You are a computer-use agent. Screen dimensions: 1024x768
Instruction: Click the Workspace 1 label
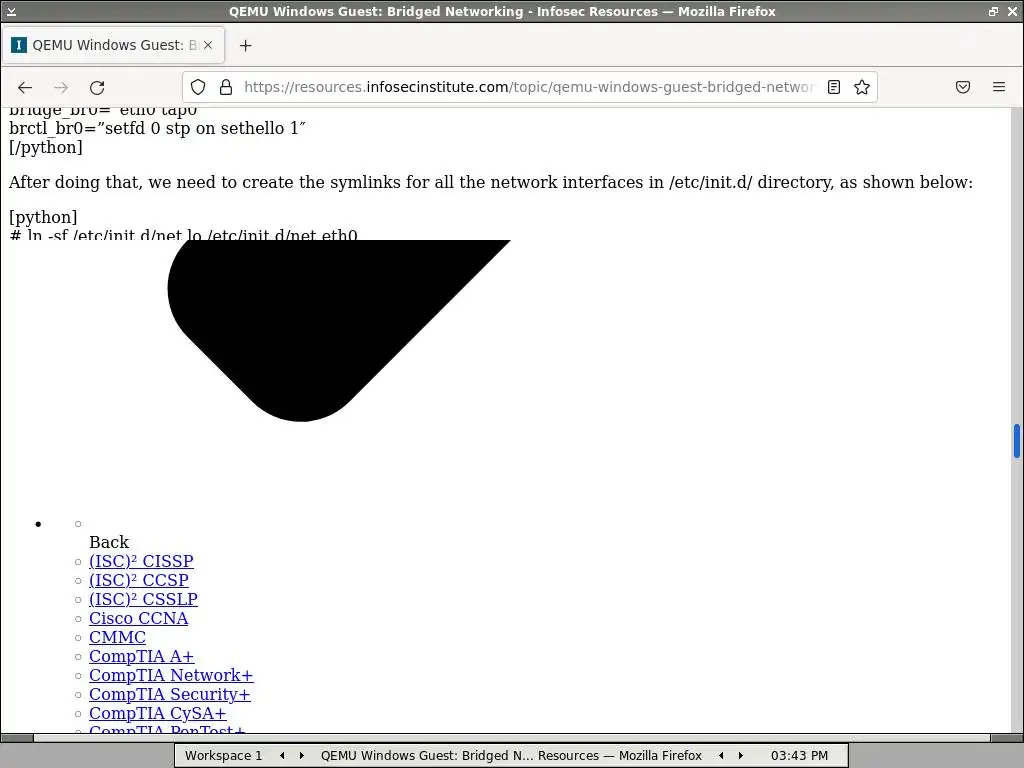click(x=223, y=756)
